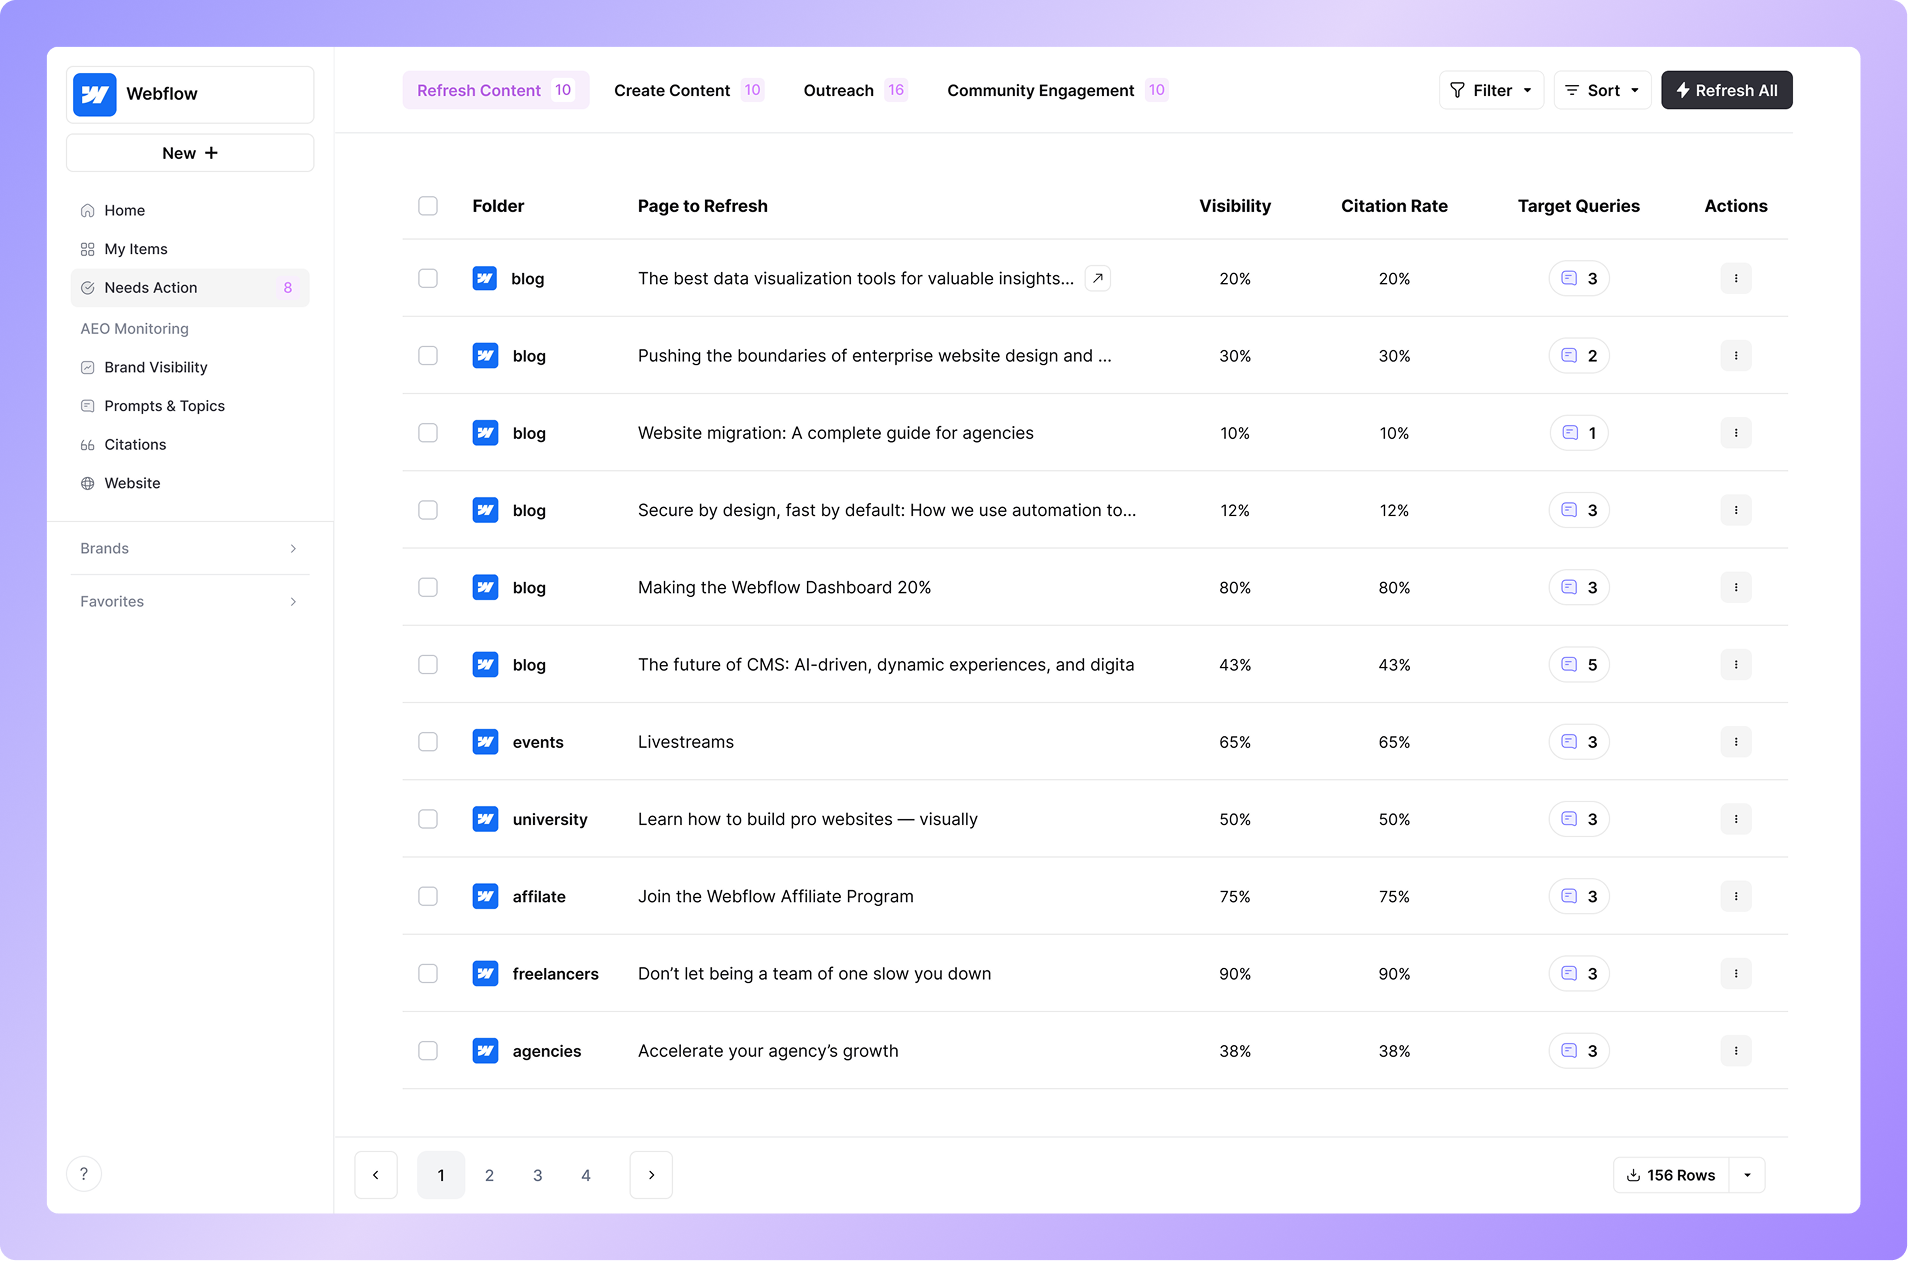Select checkbox for data visualization tools row

coord(428,279)
